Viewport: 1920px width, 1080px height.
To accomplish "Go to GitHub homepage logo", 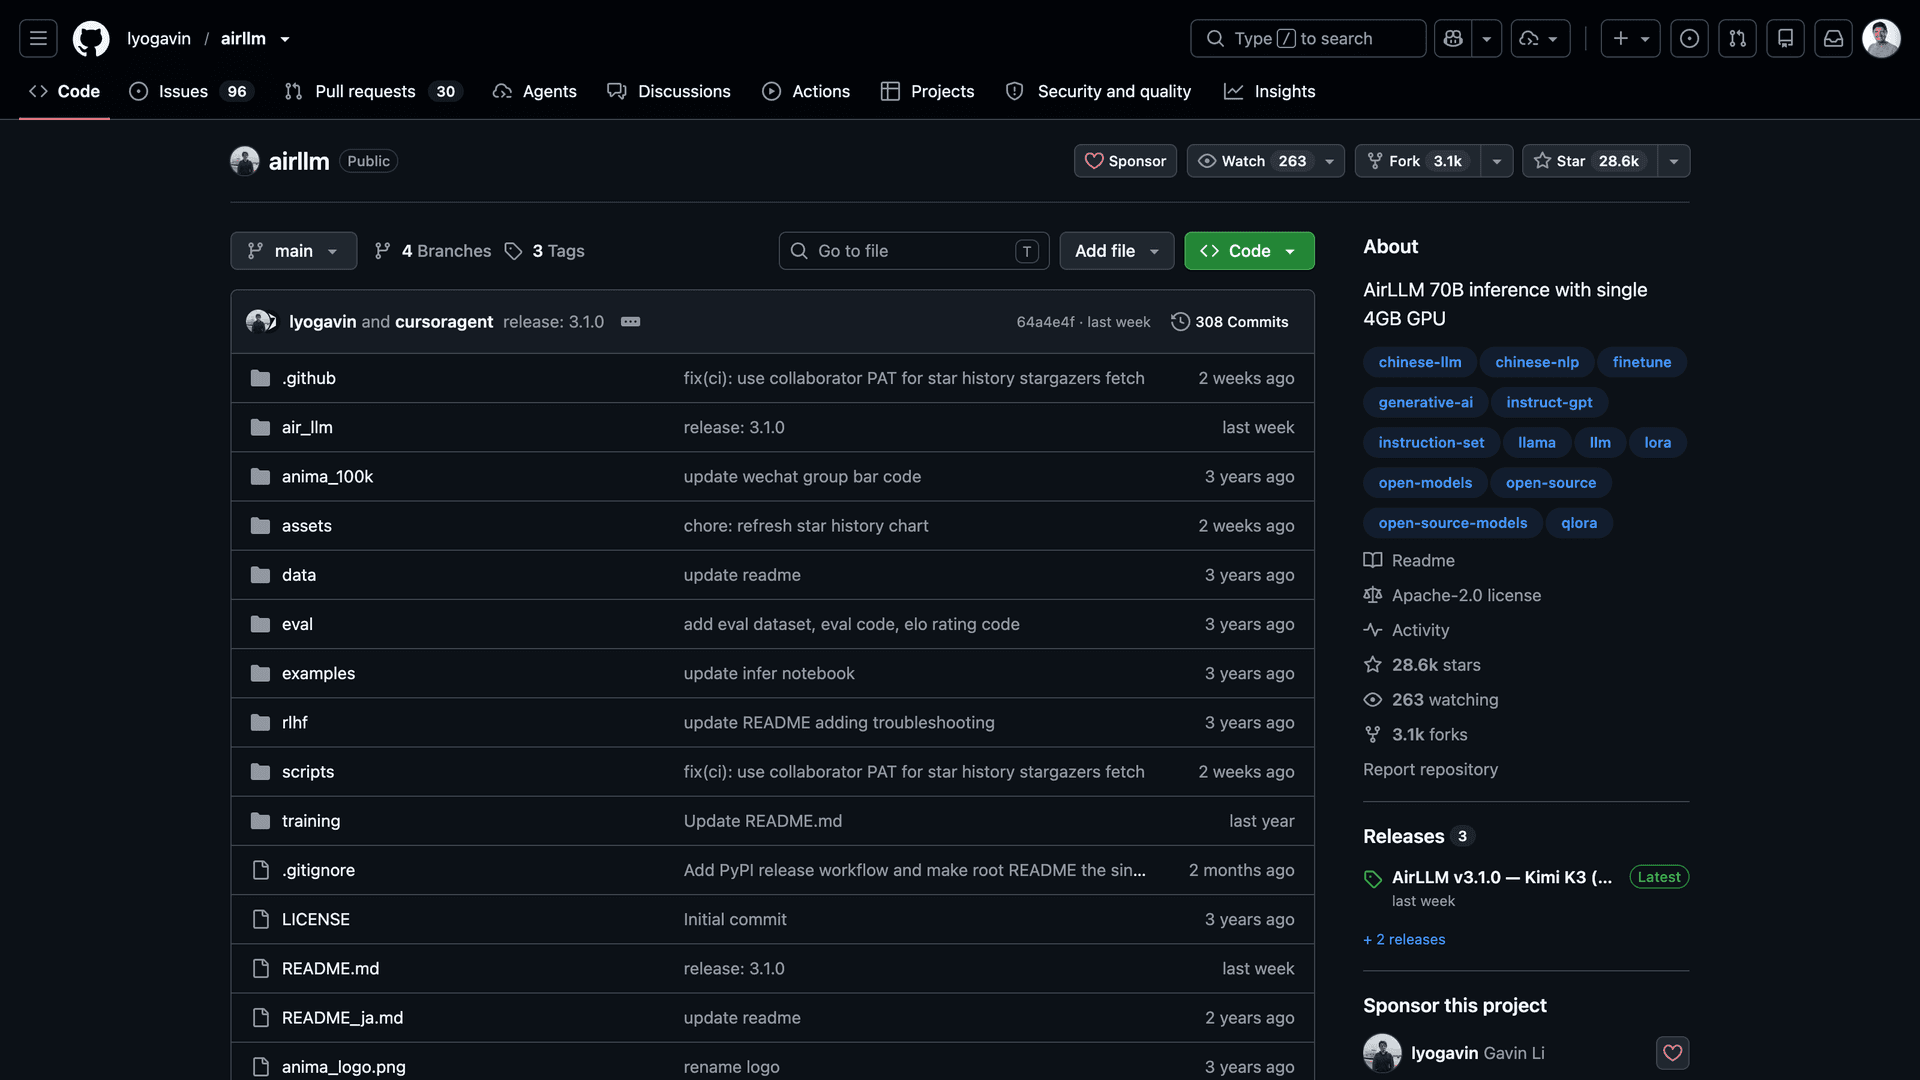I will point(91,38).
